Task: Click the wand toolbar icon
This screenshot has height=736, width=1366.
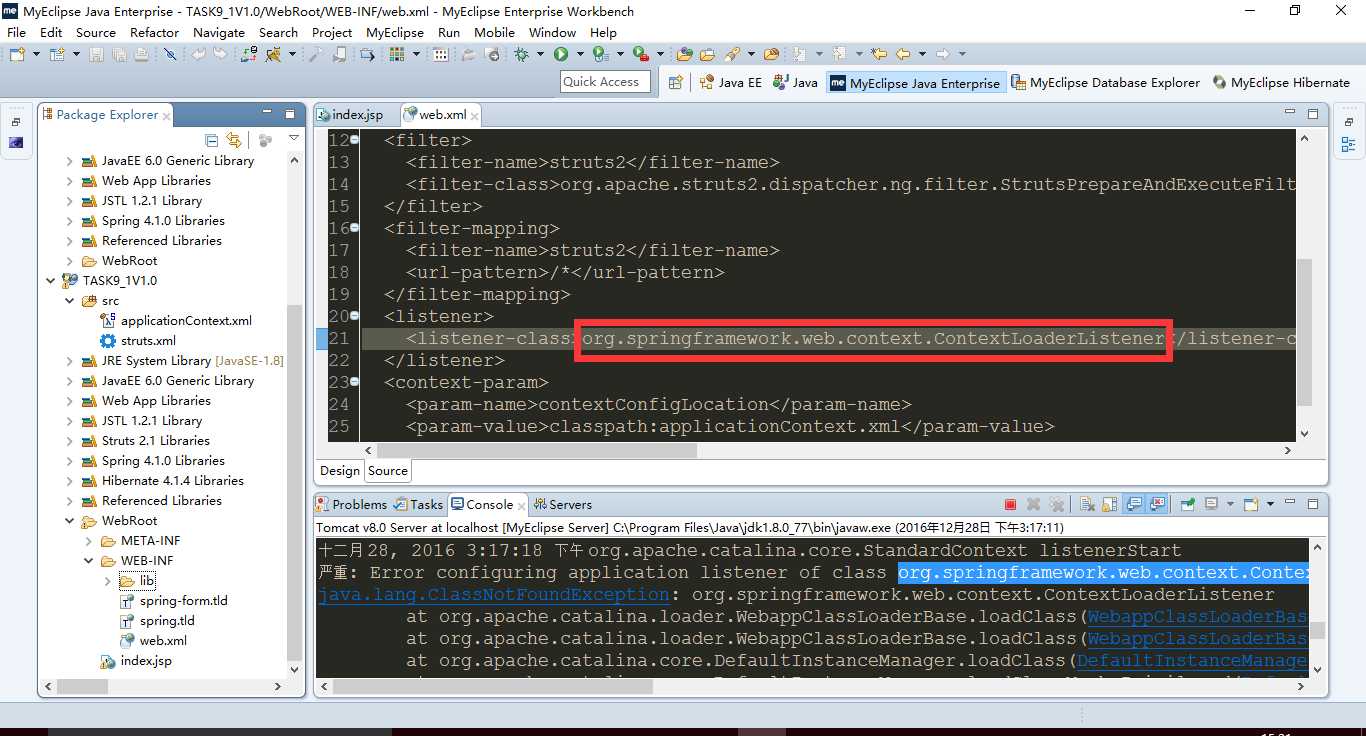Action: point(315,54)
